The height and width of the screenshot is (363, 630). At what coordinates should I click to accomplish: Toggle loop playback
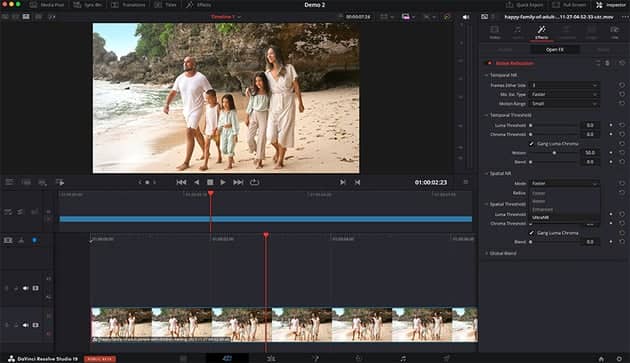254,182
